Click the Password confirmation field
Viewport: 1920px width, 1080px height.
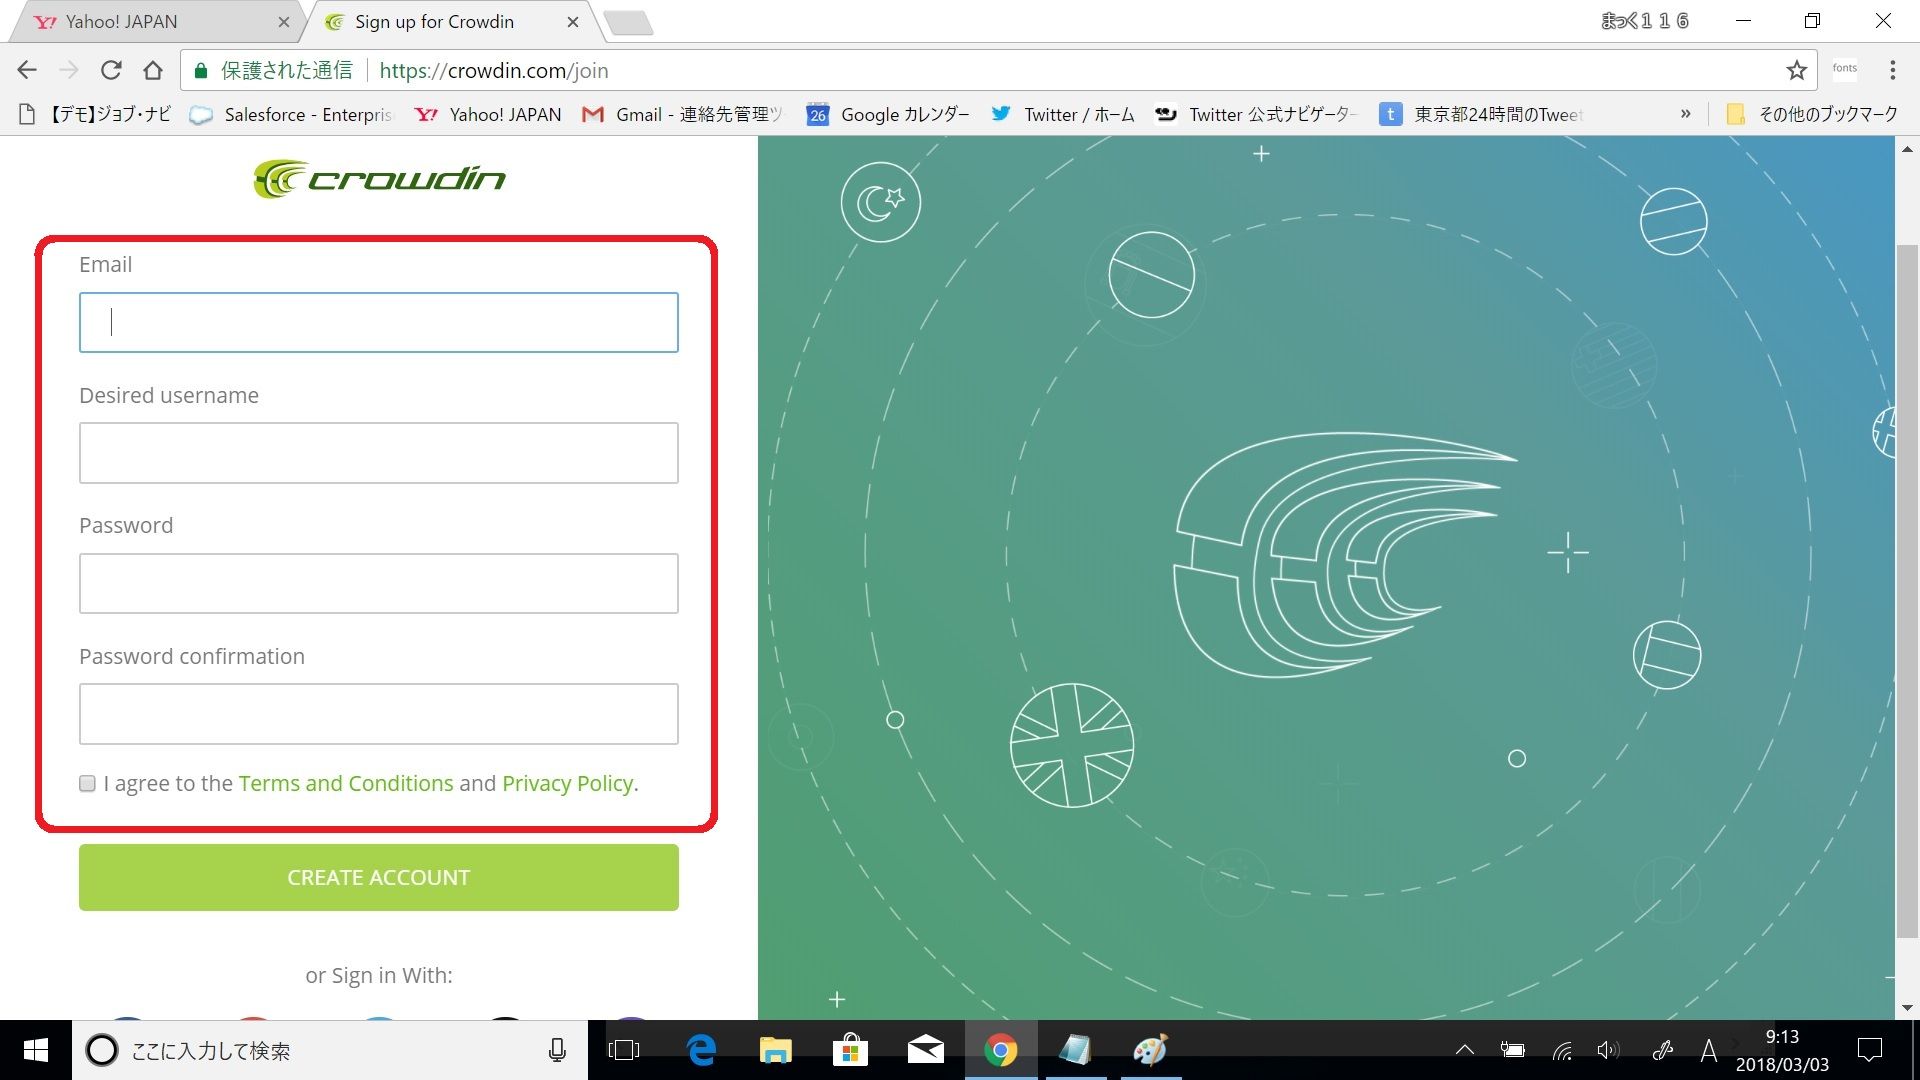pyautogui.click(x=379, y=714)
